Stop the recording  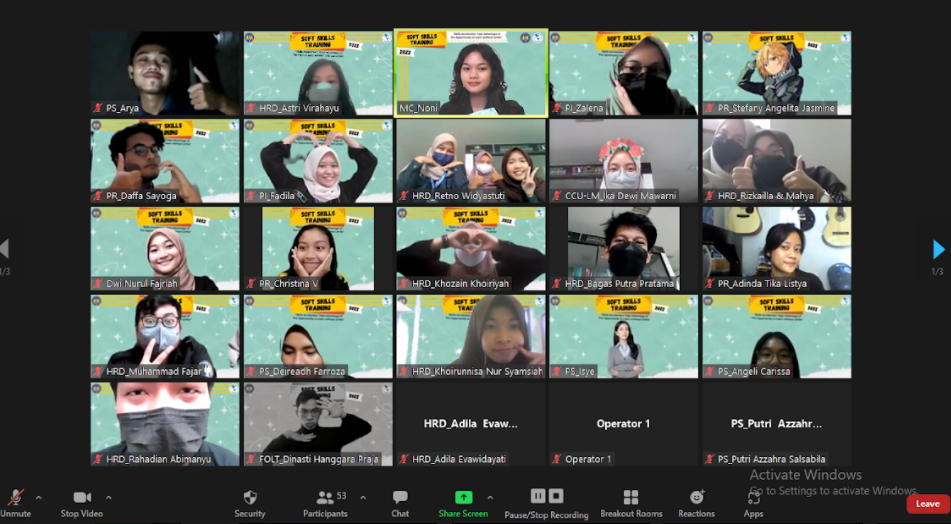point(556,496)
